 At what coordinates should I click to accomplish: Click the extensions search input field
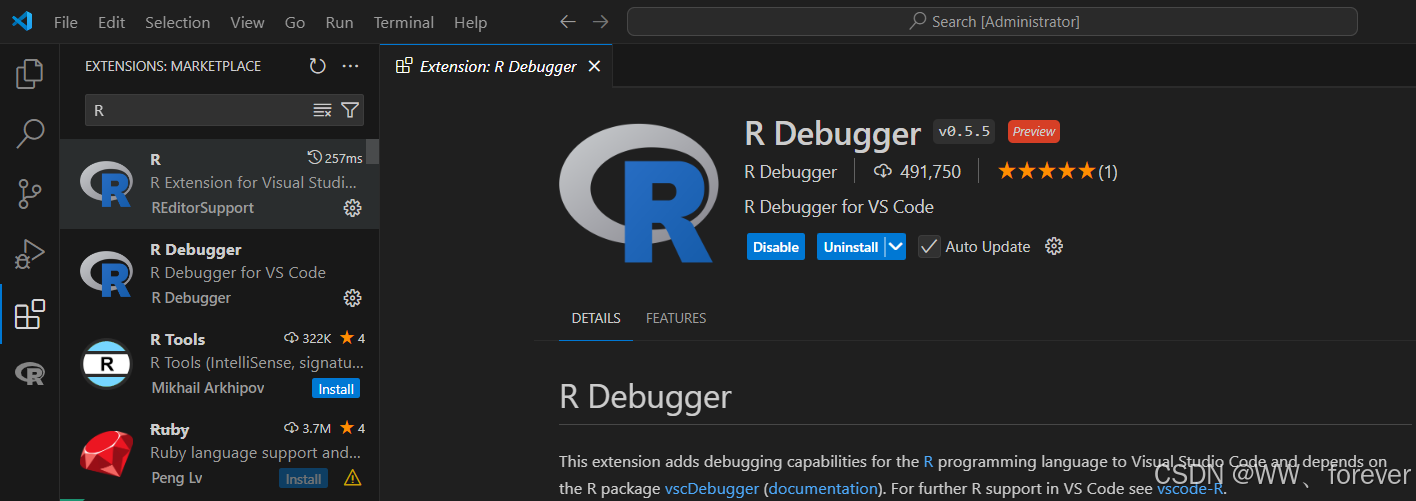click(x=200, y=110)
